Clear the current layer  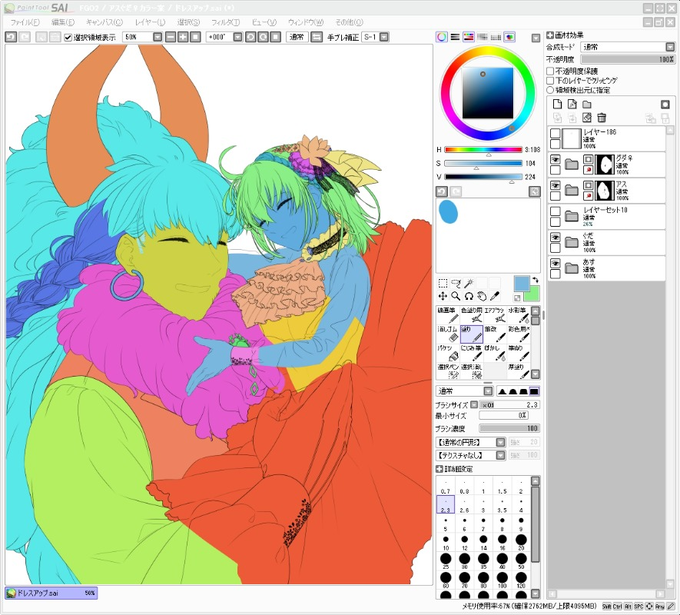point(587,118)
